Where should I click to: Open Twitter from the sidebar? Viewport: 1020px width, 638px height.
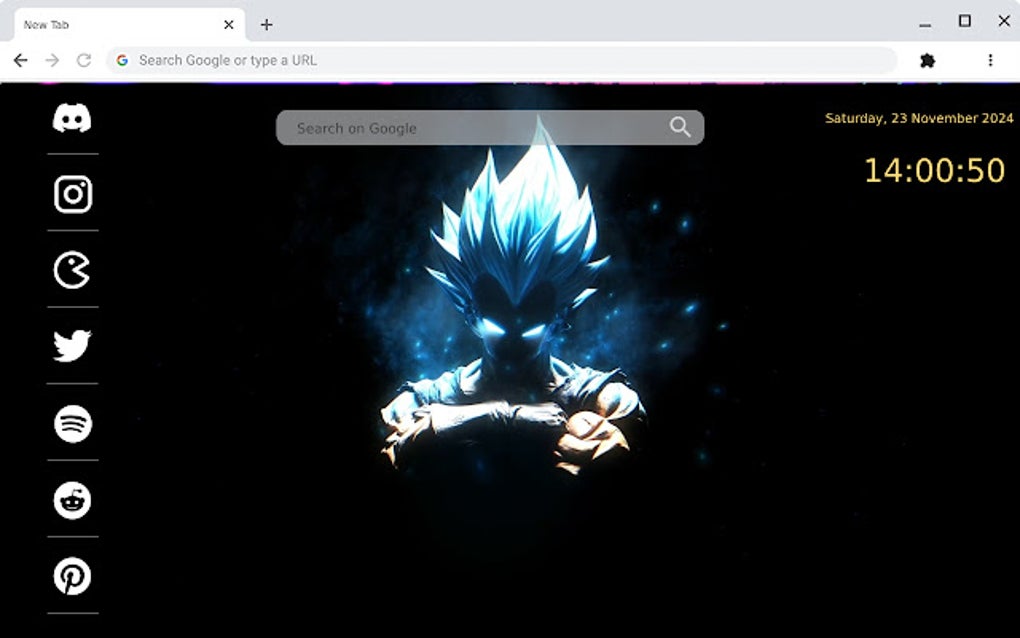71,347
